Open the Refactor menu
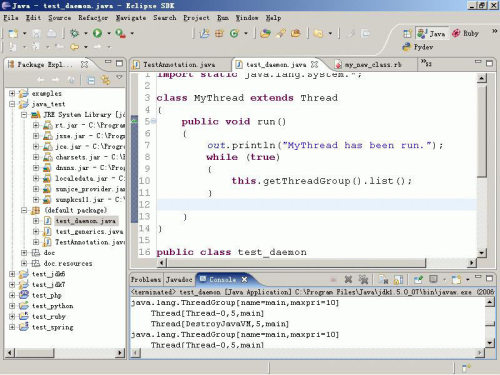The width and height of the screenshot is (500, 375). [93, 18]
